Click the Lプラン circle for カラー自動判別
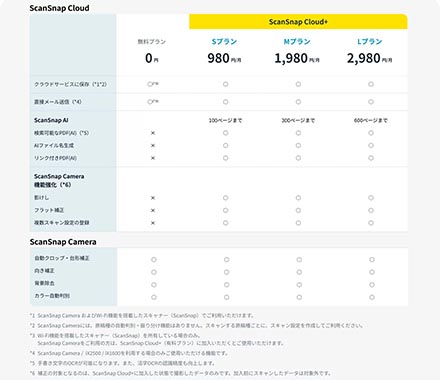Viewport: 440px width, 380px height. click(372, 297)
